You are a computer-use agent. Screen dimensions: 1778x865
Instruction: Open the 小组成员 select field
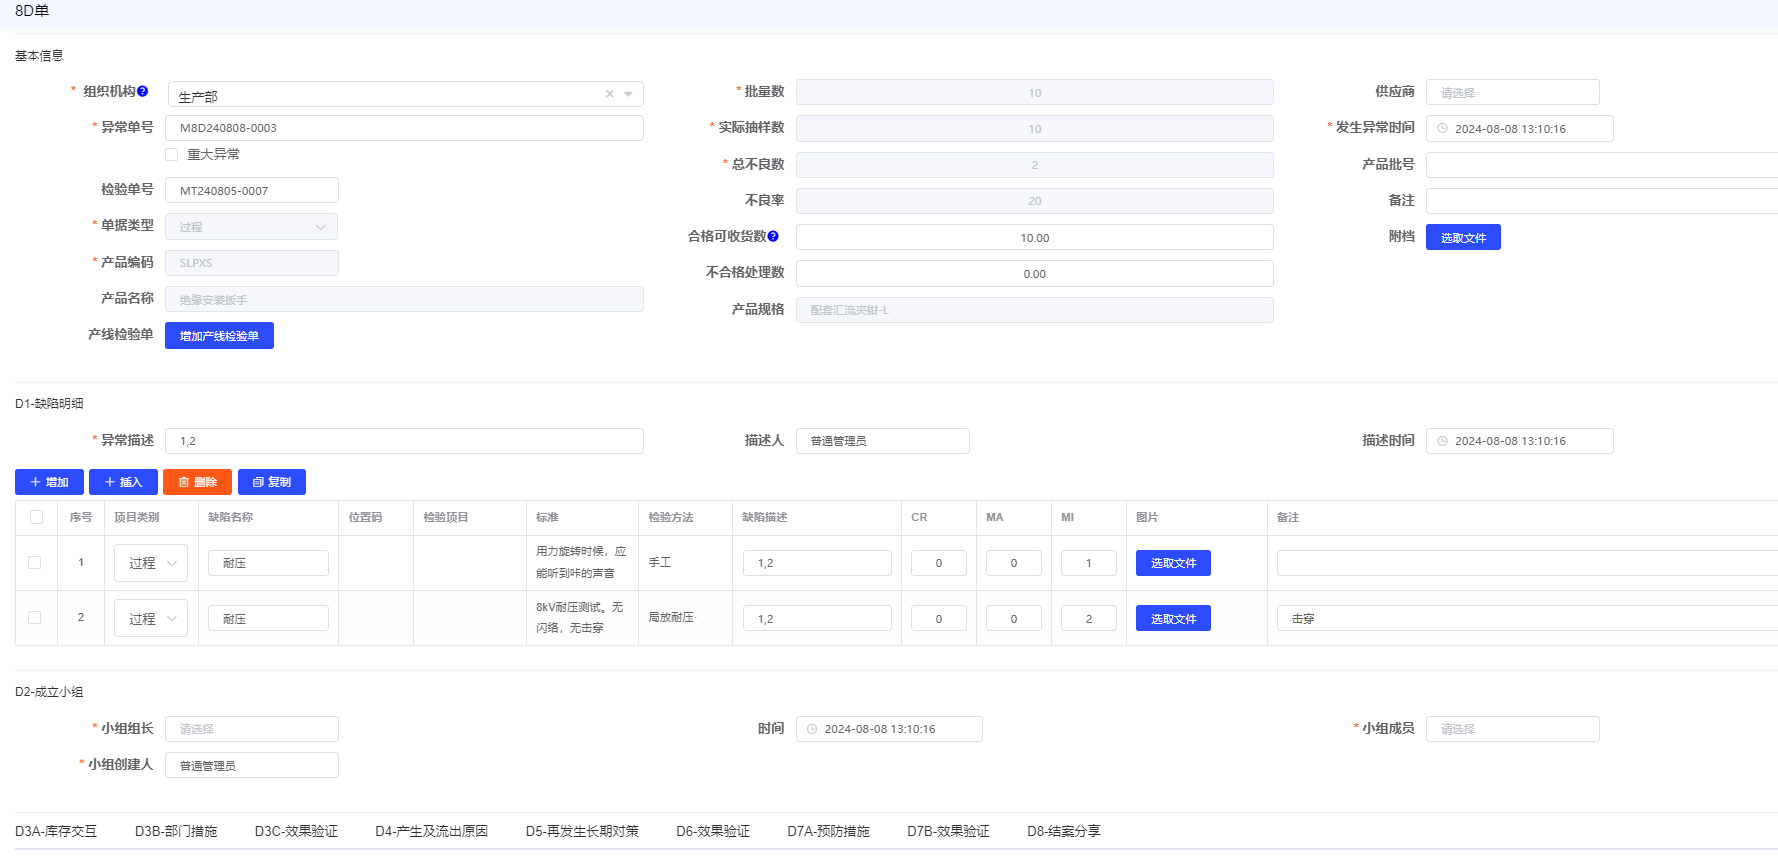point(1512,729)
